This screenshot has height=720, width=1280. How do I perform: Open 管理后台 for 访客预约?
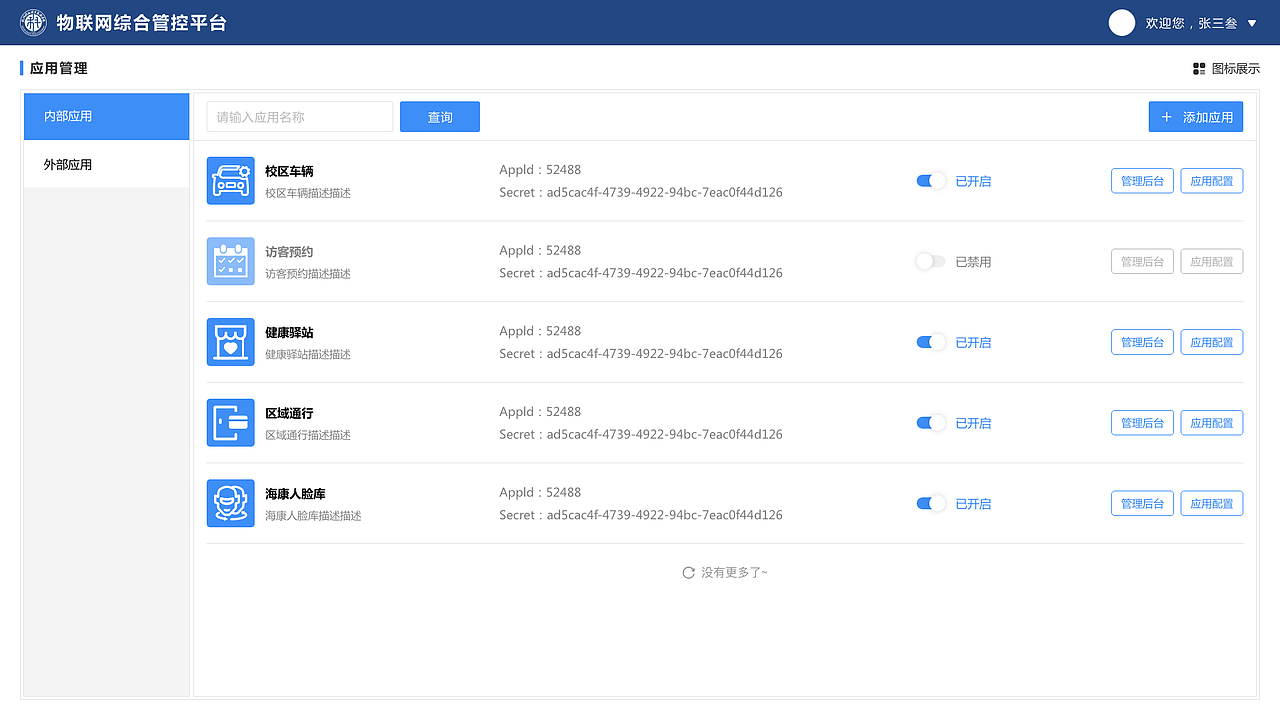(1142, 261)
